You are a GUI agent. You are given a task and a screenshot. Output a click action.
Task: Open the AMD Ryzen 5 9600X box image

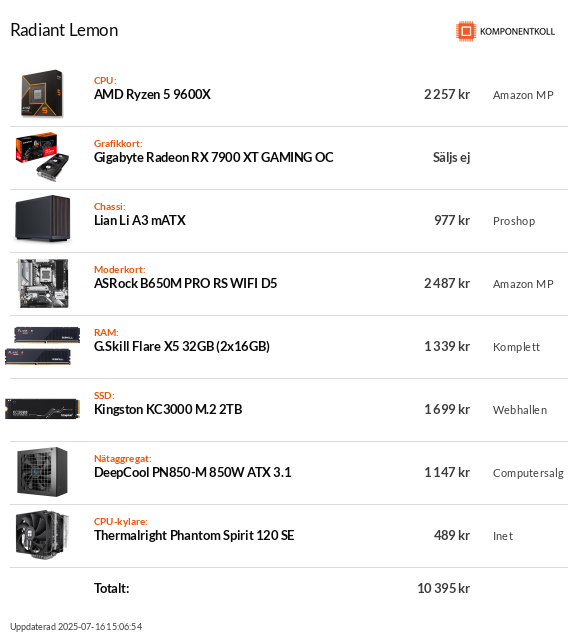42,93
